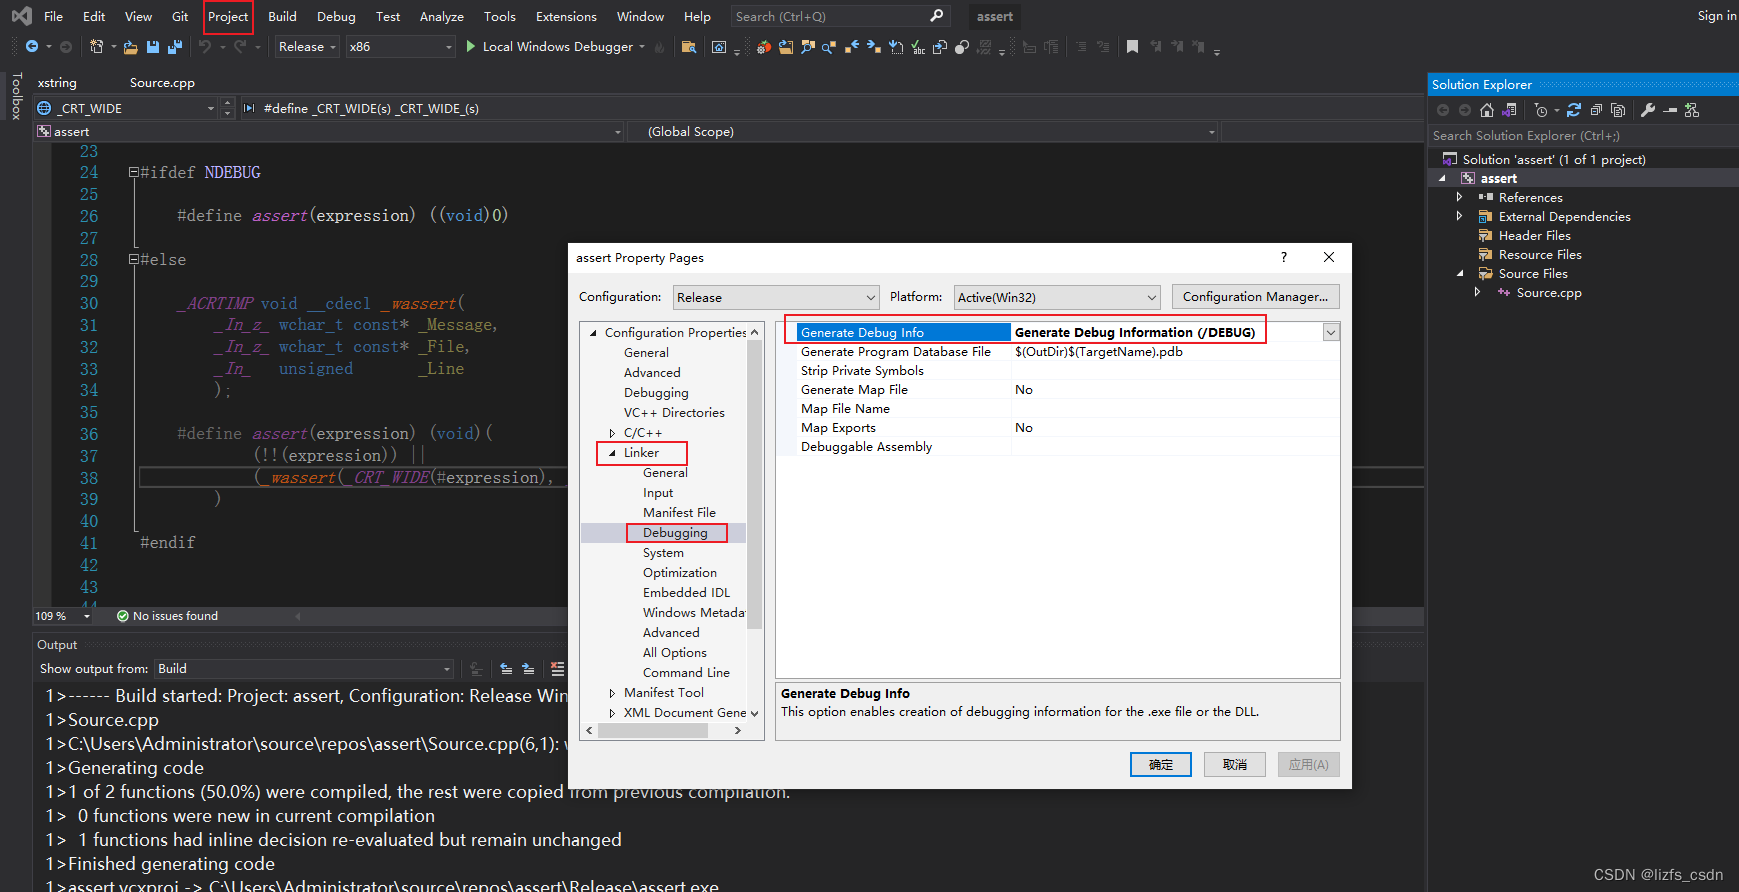The image size is (1739, 892).
Task: Click property tree horizontal scrollbar thumb
Action: [653, 730]
